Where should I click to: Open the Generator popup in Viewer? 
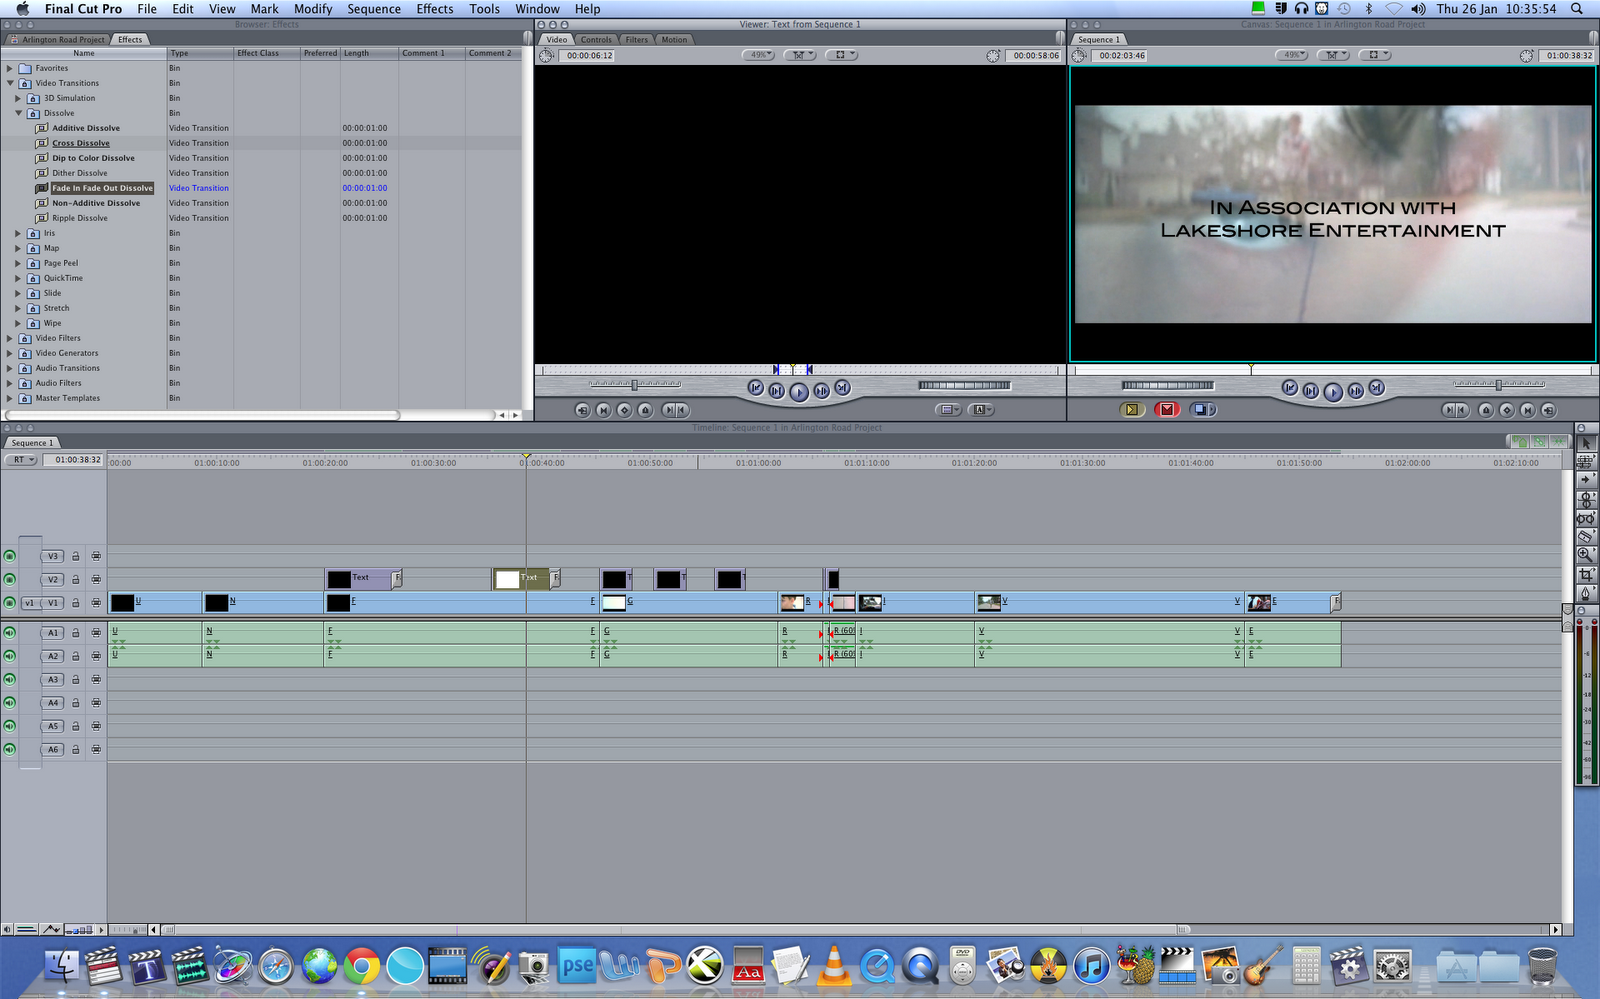coord(982,410)
